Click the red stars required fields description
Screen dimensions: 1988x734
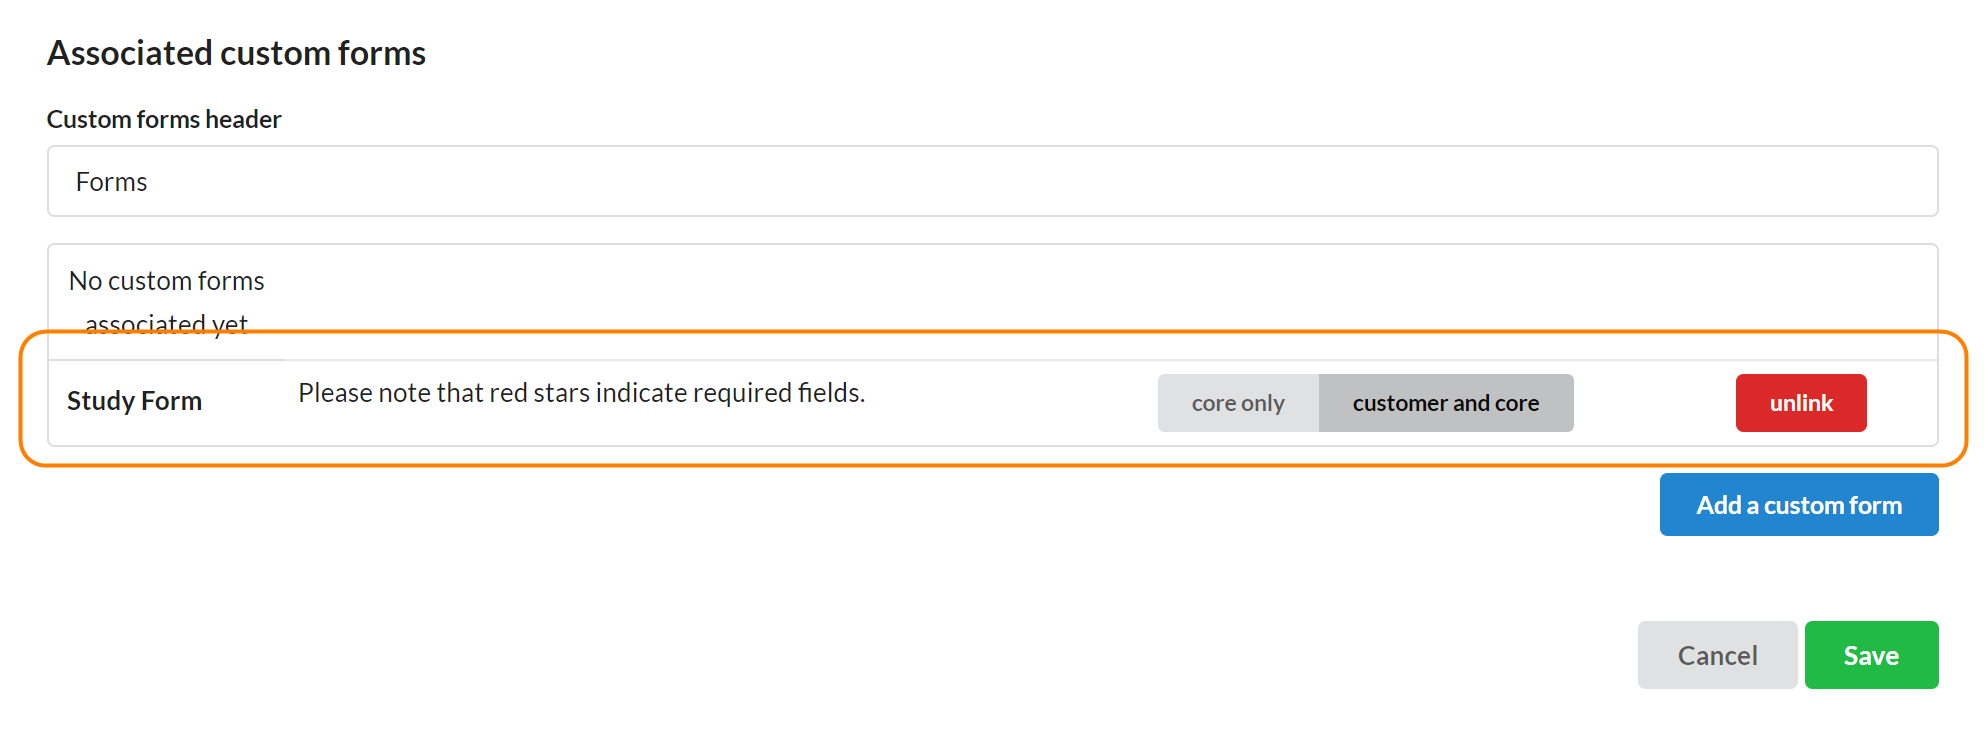[581, 393]
